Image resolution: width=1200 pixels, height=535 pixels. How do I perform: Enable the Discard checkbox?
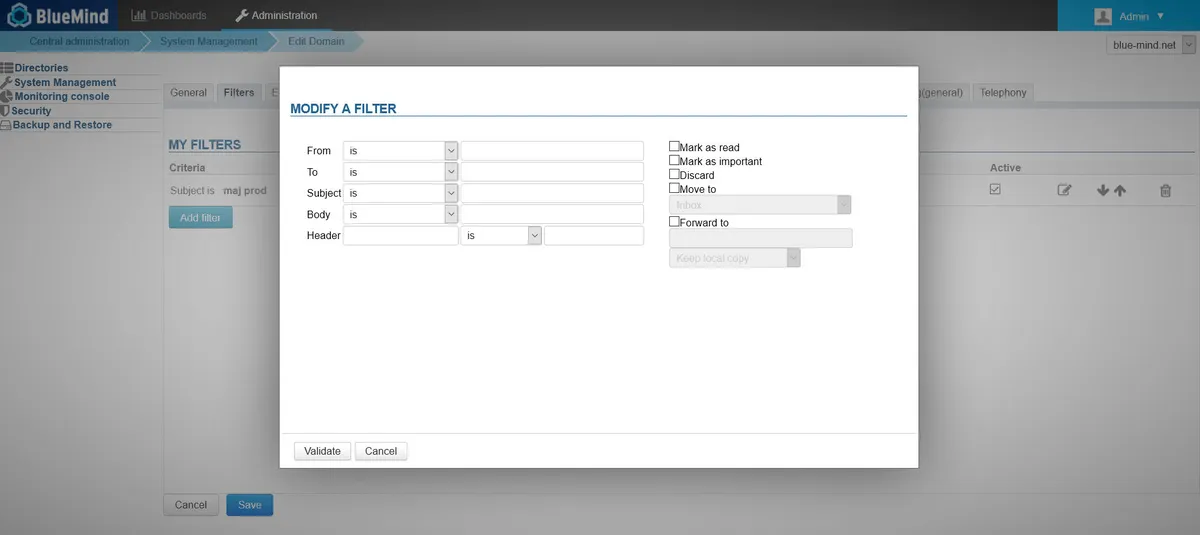[674, 174]
